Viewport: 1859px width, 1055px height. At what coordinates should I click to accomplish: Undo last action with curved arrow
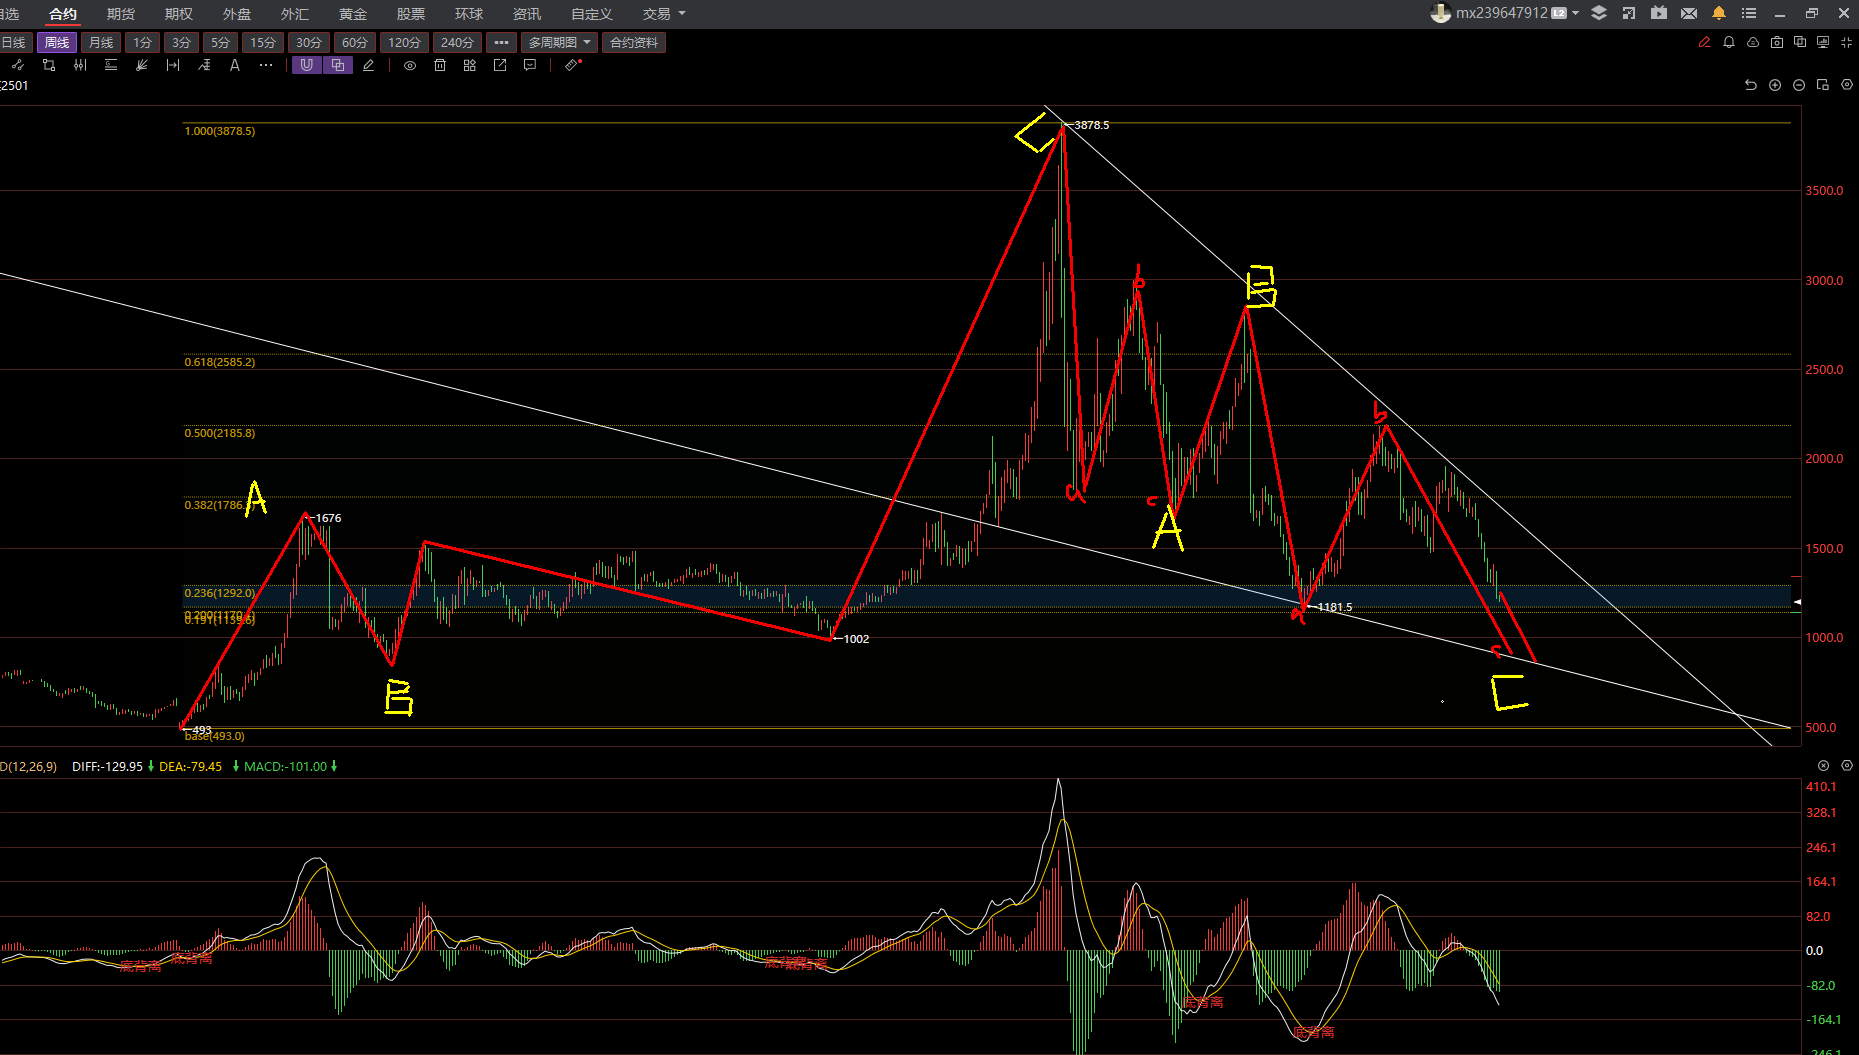1751,85
